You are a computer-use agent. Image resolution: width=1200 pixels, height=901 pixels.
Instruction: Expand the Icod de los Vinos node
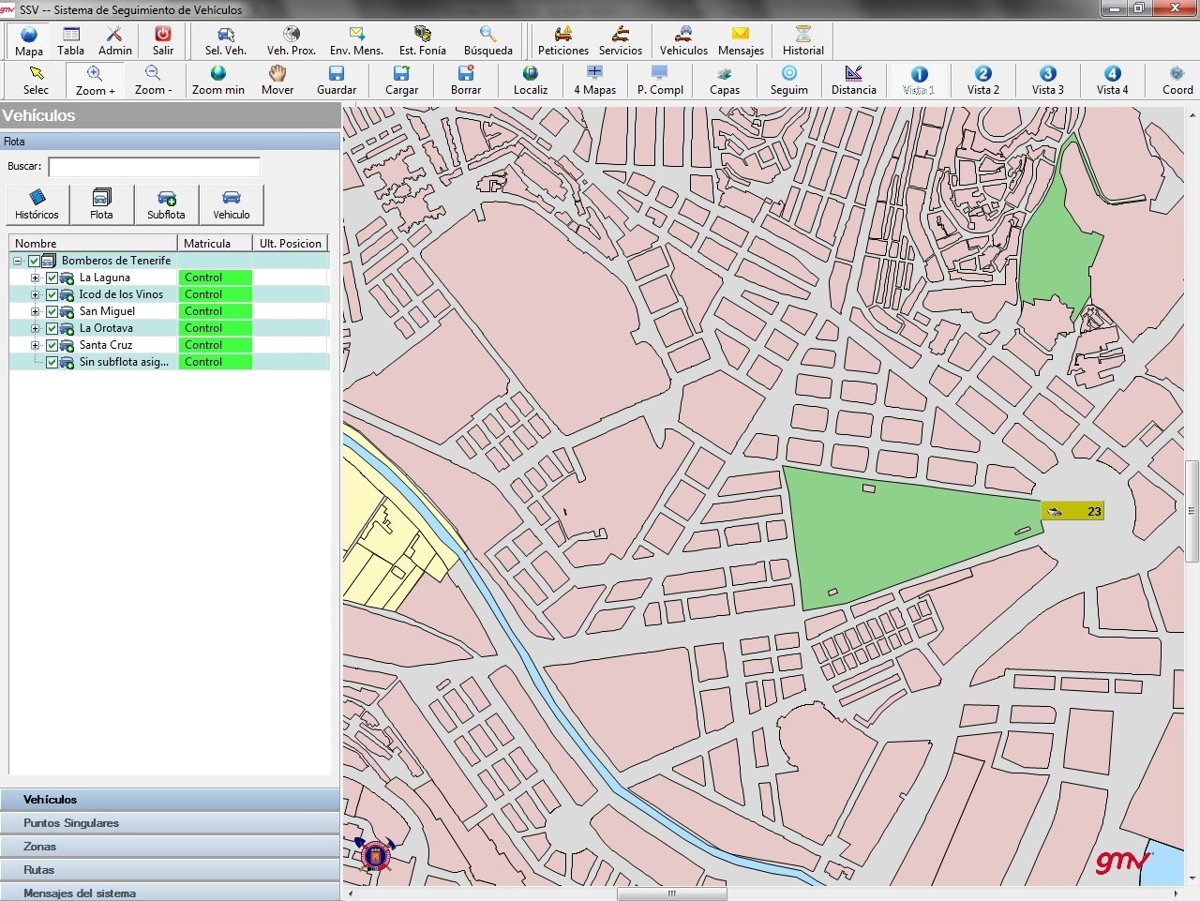point(35,295)
